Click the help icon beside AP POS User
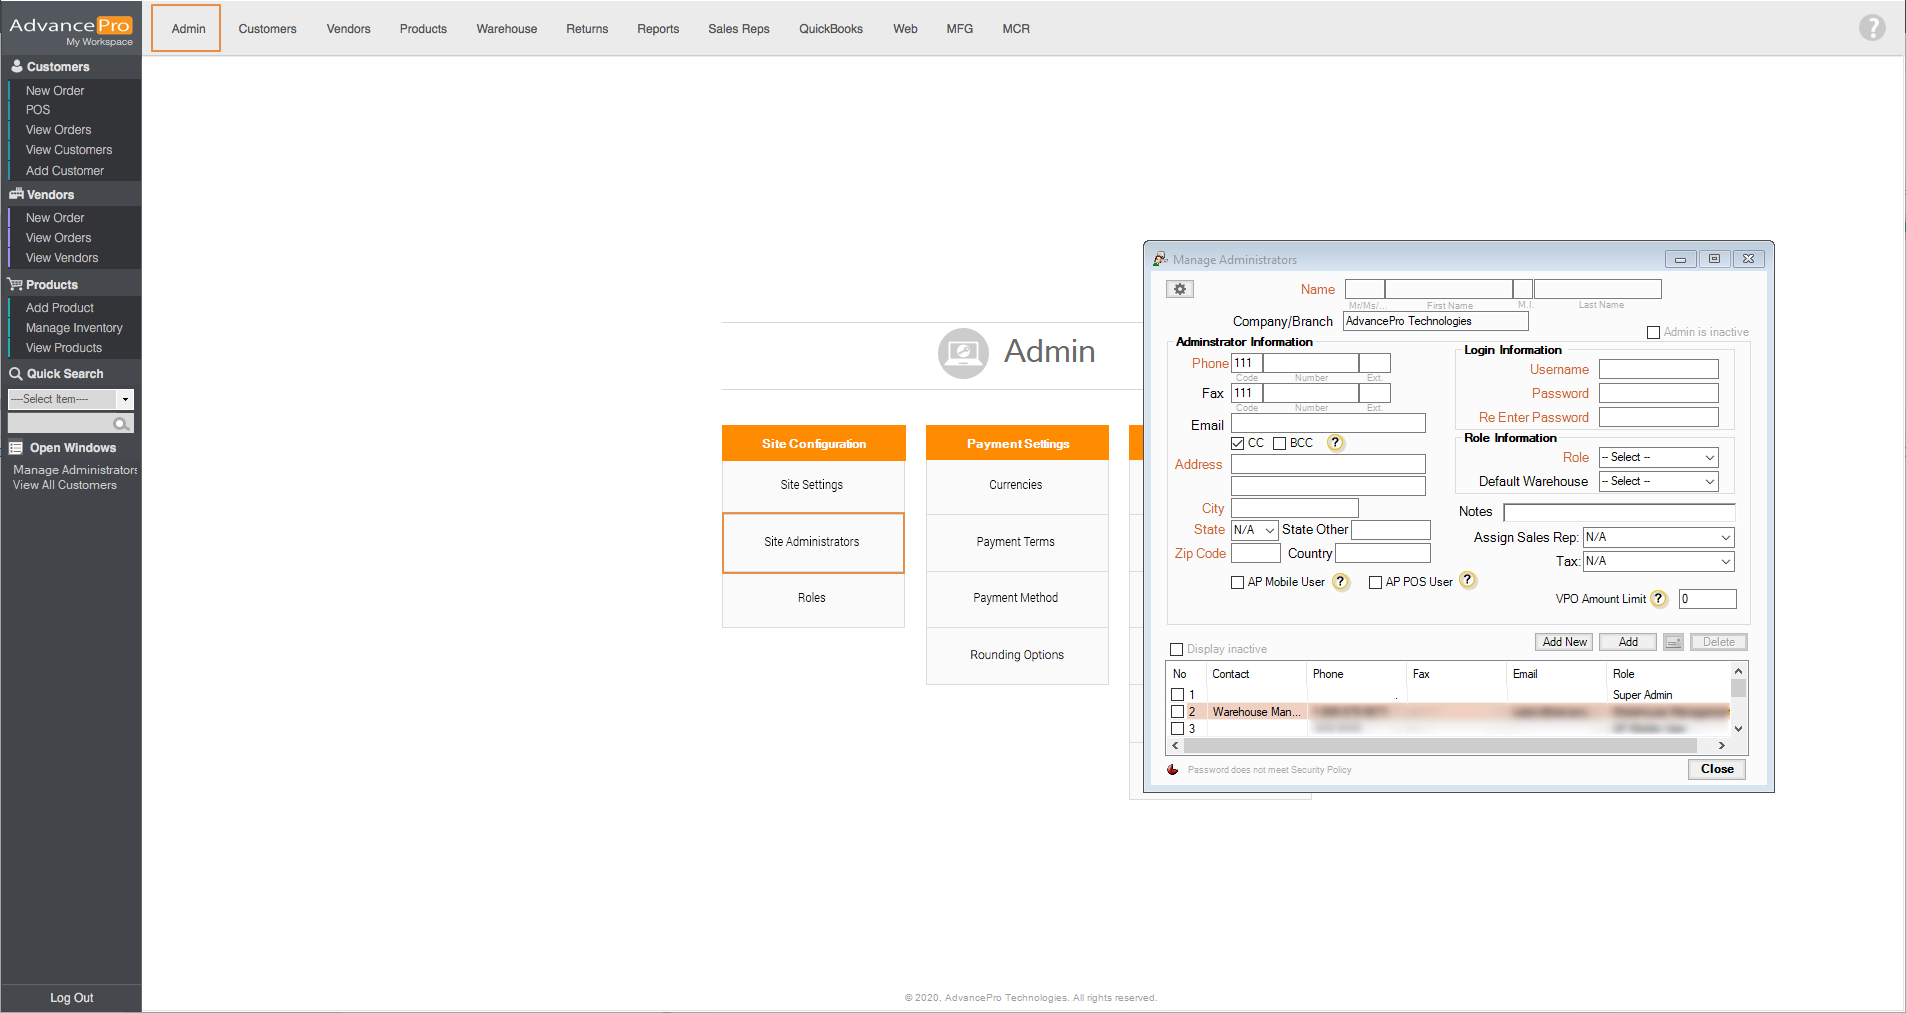1906x1013 pixels. (x=1468, y=580)
